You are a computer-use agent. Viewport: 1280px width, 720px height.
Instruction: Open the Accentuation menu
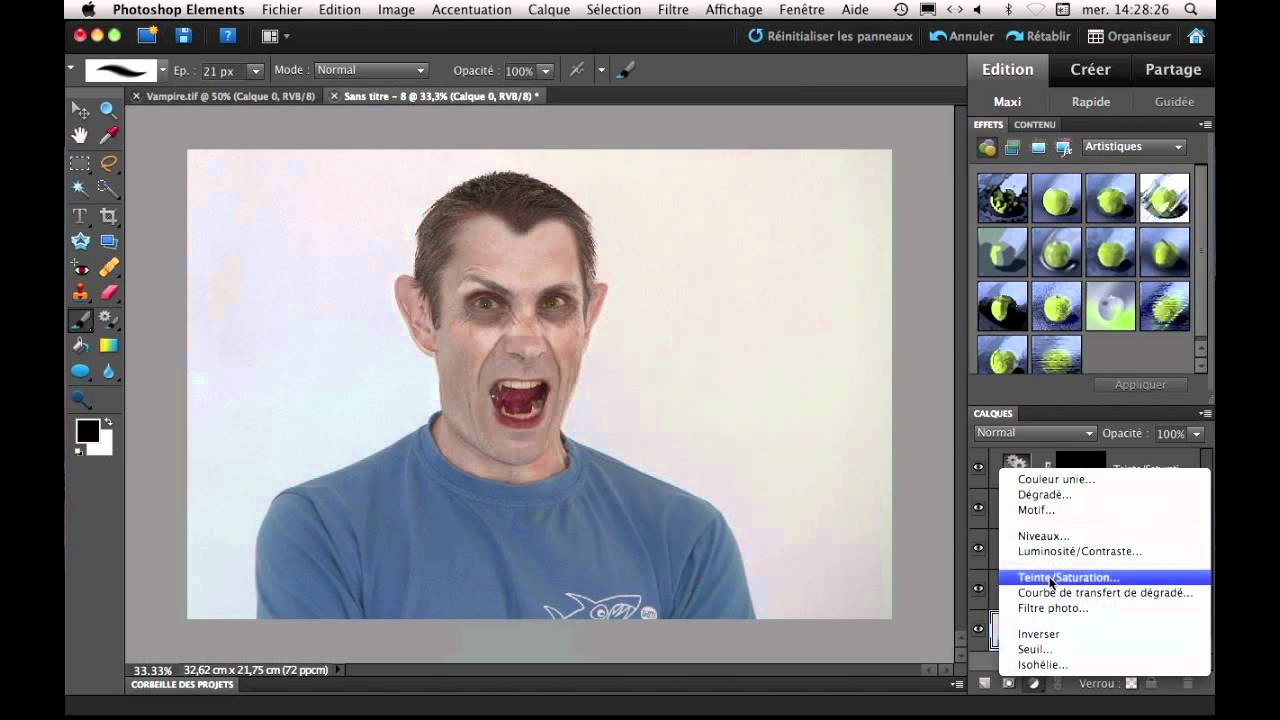[x=471, y=10]
